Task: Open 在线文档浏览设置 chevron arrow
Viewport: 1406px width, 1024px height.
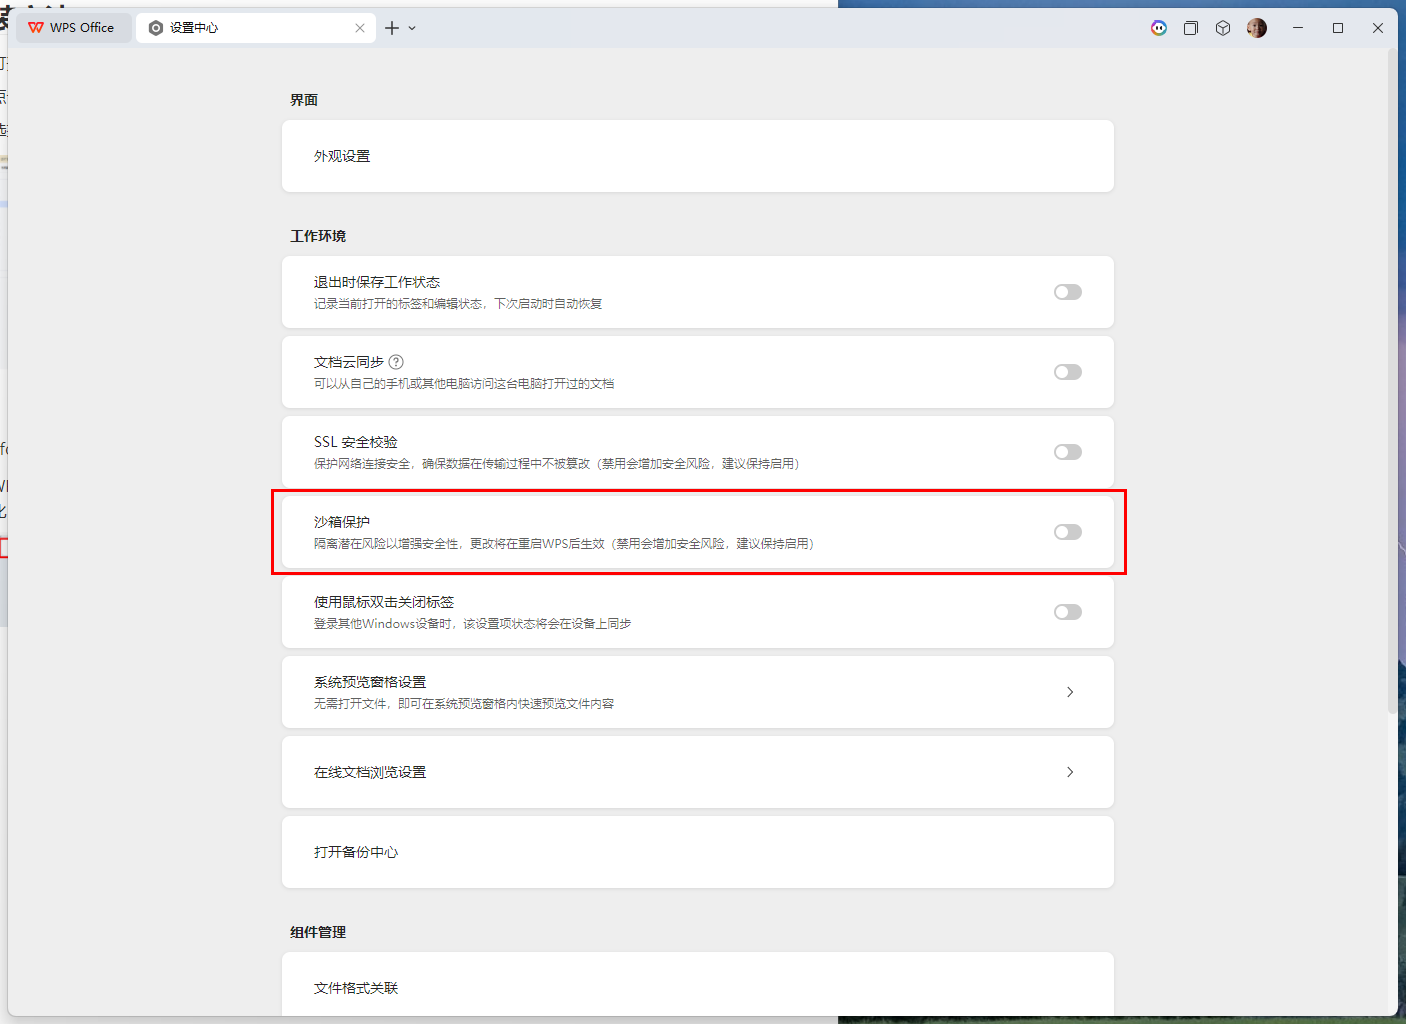Action: click(1070, 772)
